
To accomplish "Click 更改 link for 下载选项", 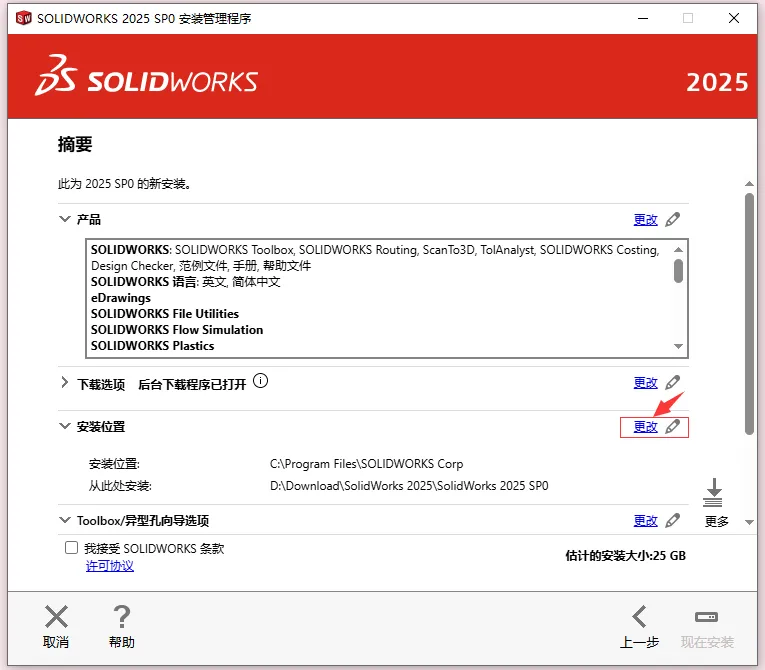I will (x=645, y=383).
